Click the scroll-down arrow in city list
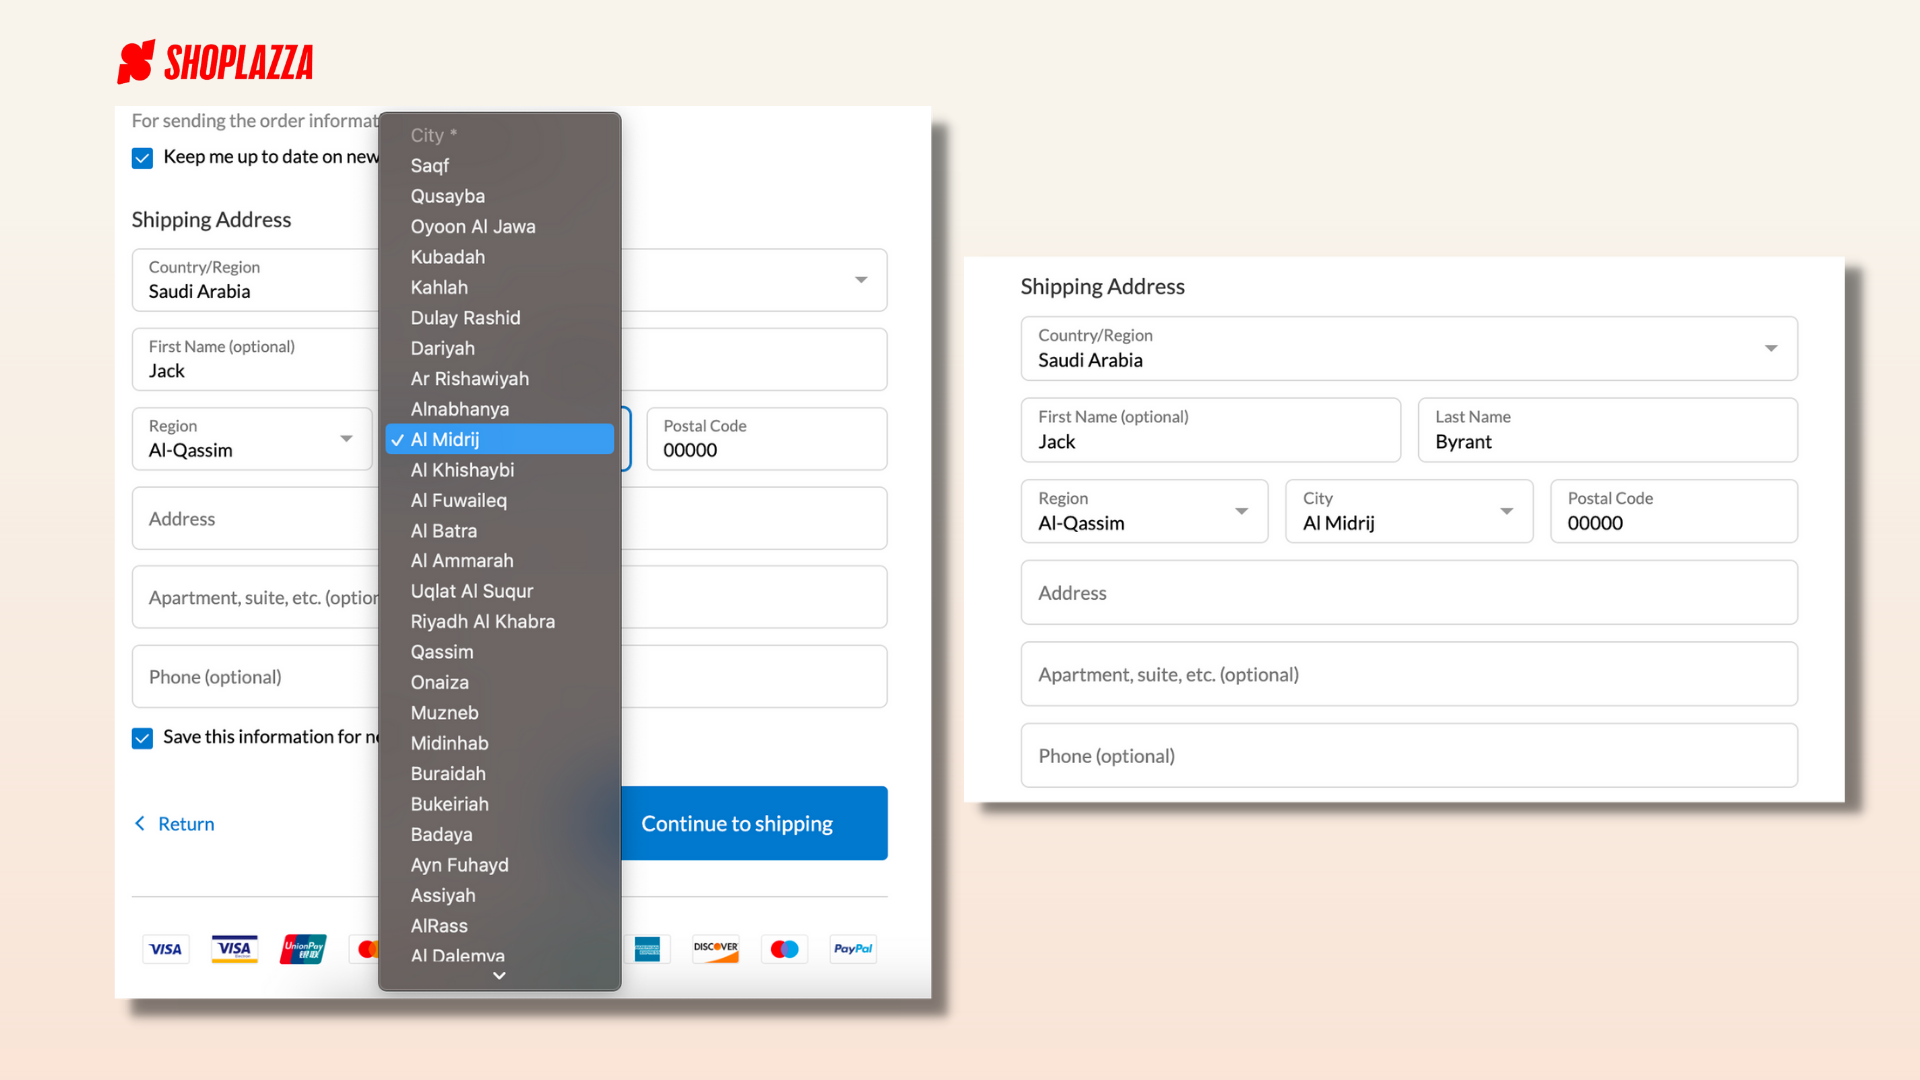The width and height of the screenshot is (1920, 1080). (x=499, y=976)
